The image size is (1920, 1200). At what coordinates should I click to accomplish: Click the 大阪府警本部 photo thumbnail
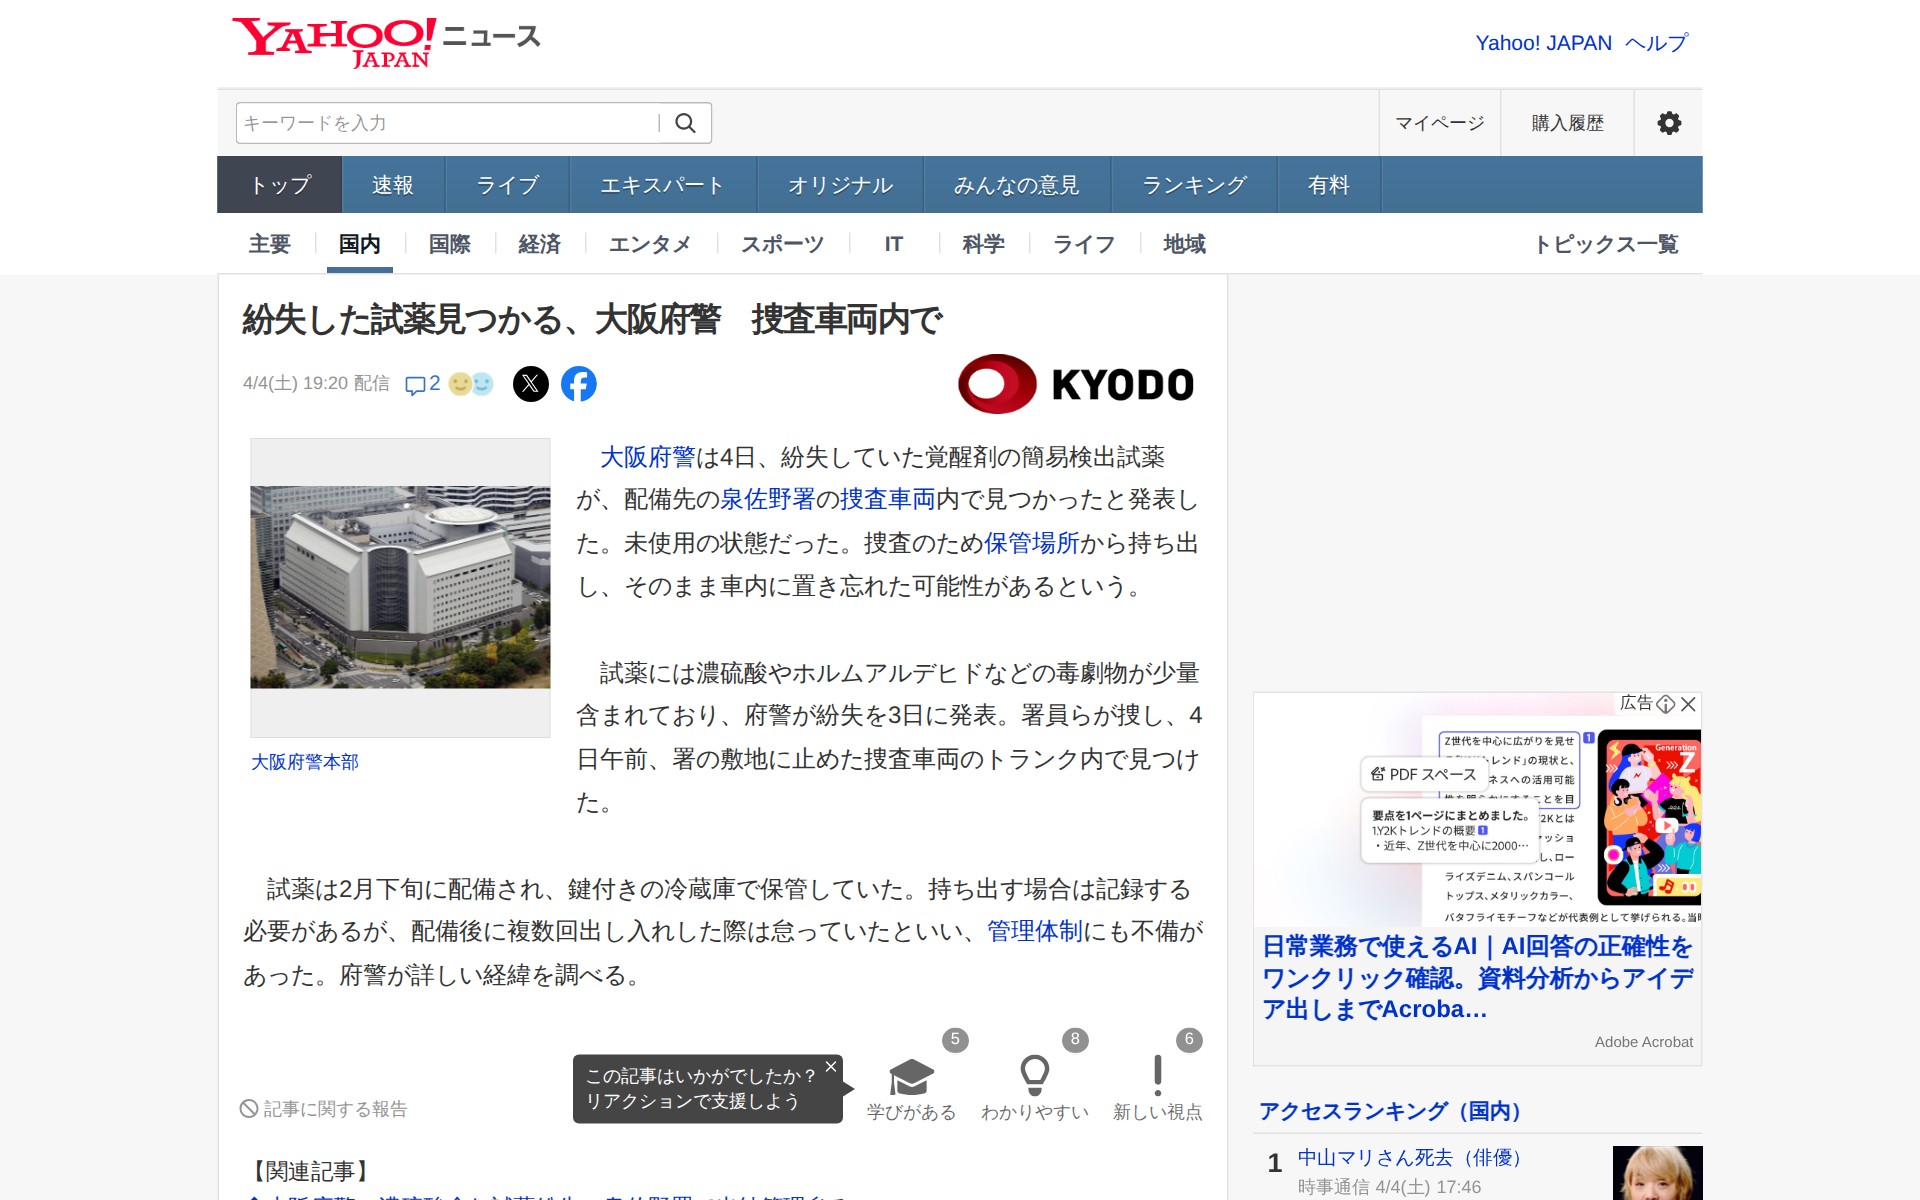point(400,589)
